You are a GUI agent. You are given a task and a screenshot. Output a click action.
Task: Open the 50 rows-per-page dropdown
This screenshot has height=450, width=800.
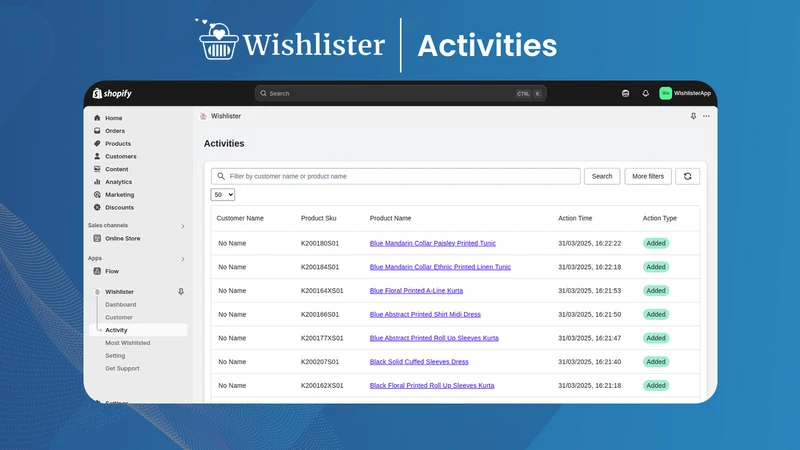(222, 194)
